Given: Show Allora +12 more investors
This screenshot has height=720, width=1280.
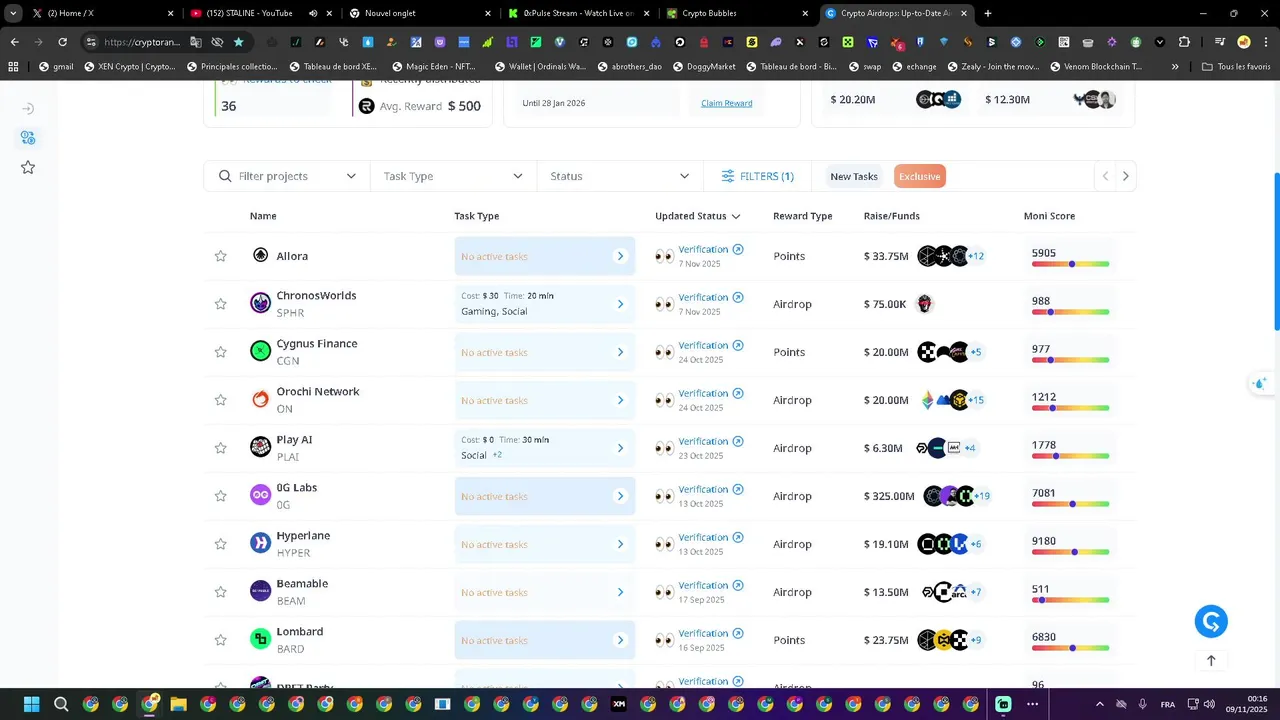Looking at the screenshot, I should (976, 256).
